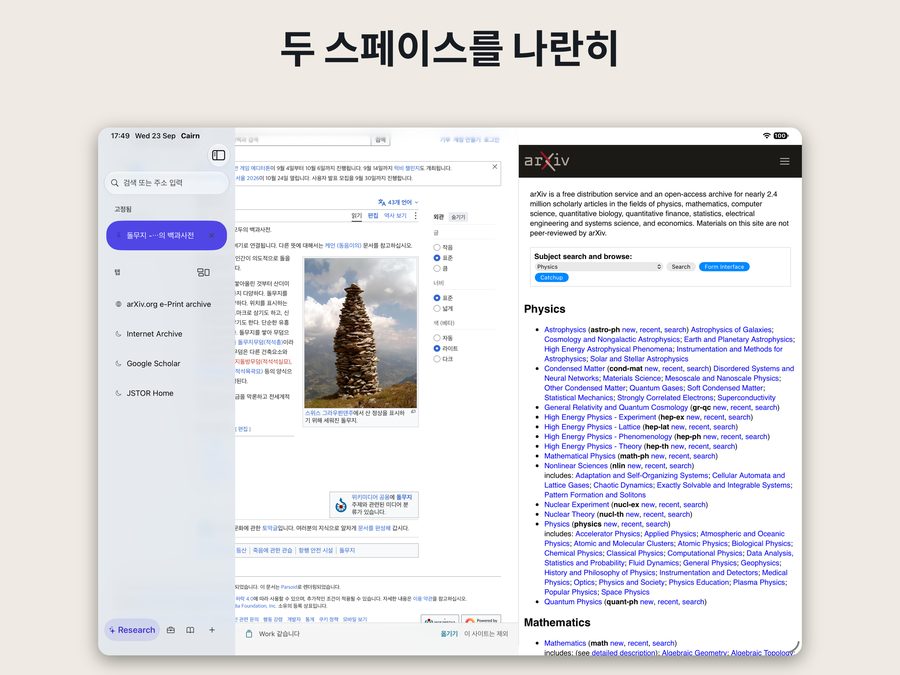The image size is (900, 675).
Task: Switch to the book space icon
Action: tap(190, 630)
